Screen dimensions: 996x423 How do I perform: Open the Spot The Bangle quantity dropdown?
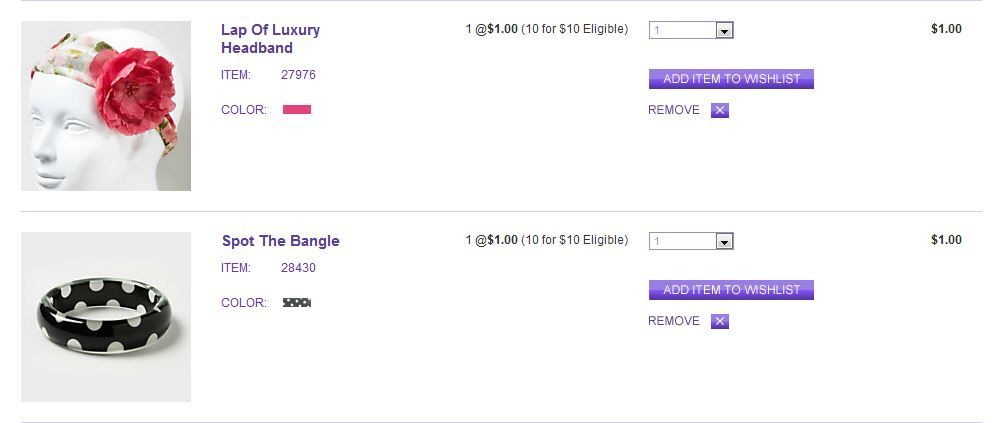tap(725, 241)
